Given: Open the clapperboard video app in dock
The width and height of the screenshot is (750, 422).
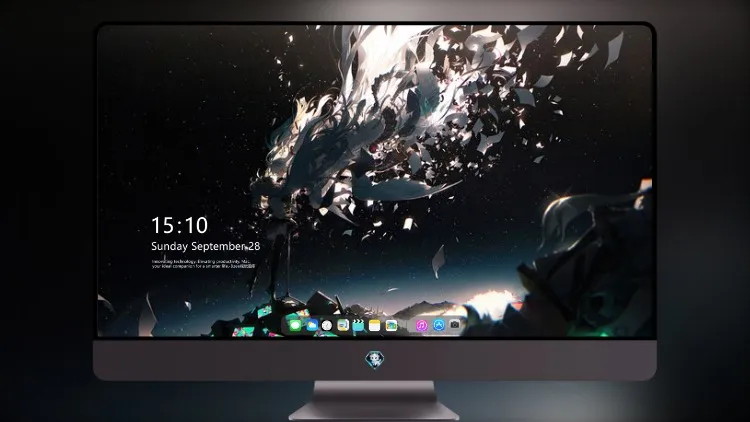Looking at the screenshot, I should point(358,325).
